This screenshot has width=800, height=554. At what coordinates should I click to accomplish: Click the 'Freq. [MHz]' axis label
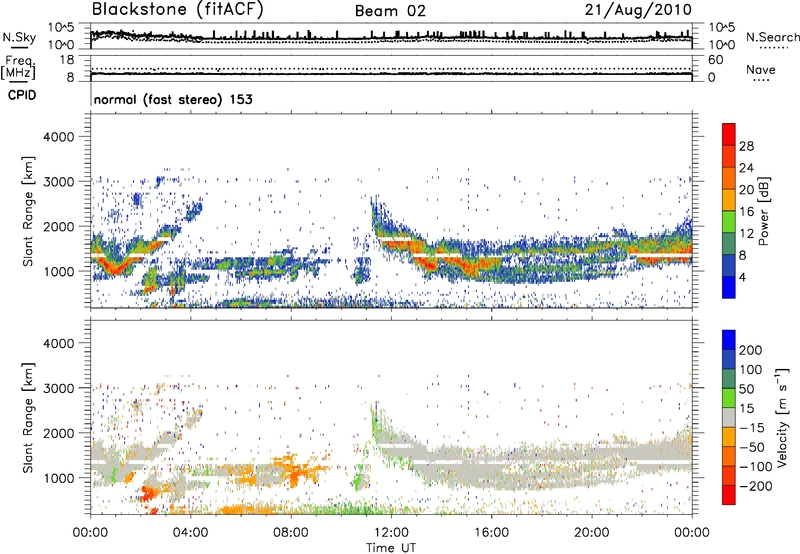point(18,68)
